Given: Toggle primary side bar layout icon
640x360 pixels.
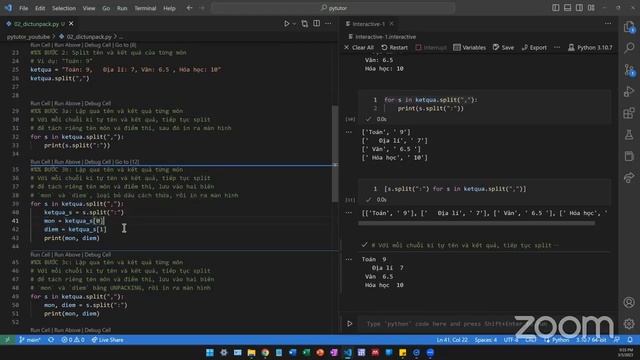Looking at the screenshot, I should point(556,8).
